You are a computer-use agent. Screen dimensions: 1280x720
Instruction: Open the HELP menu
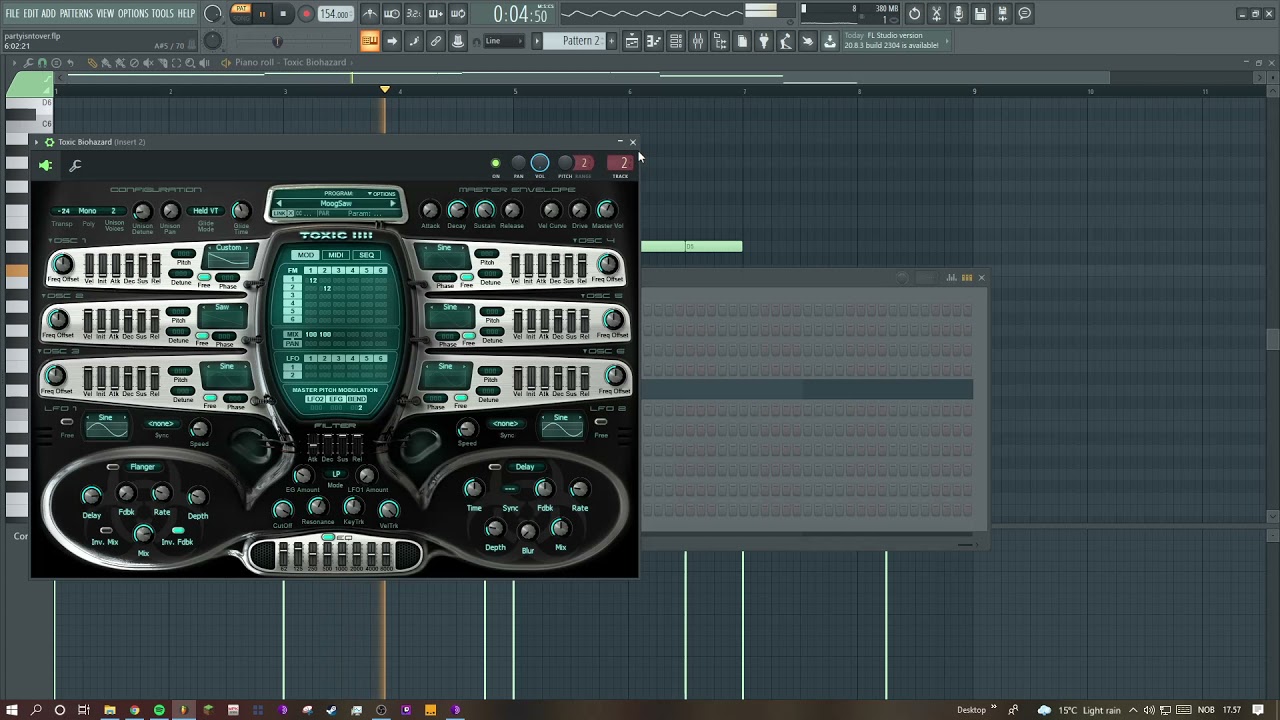[x=186, y=14]
